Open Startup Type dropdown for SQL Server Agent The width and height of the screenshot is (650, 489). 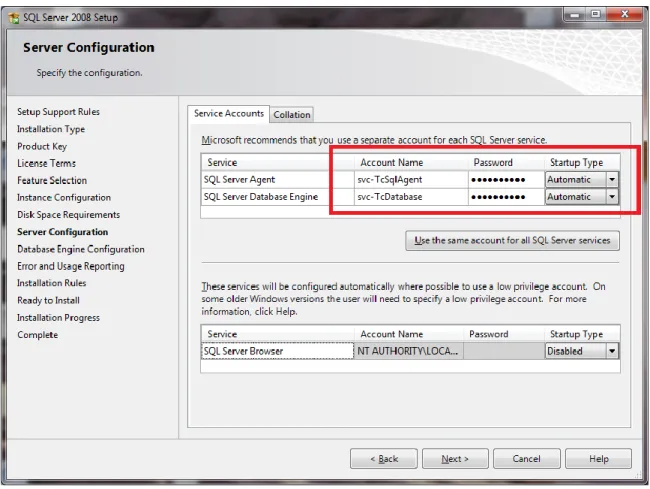612,179
